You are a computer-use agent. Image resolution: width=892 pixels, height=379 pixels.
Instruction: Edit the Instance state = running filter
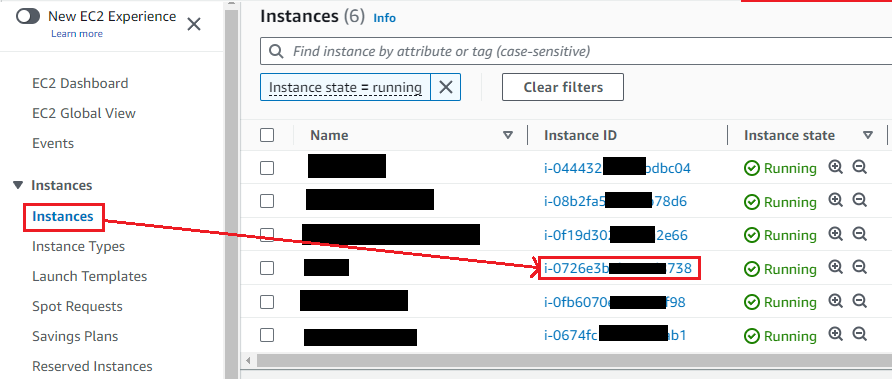click(345, 88)
